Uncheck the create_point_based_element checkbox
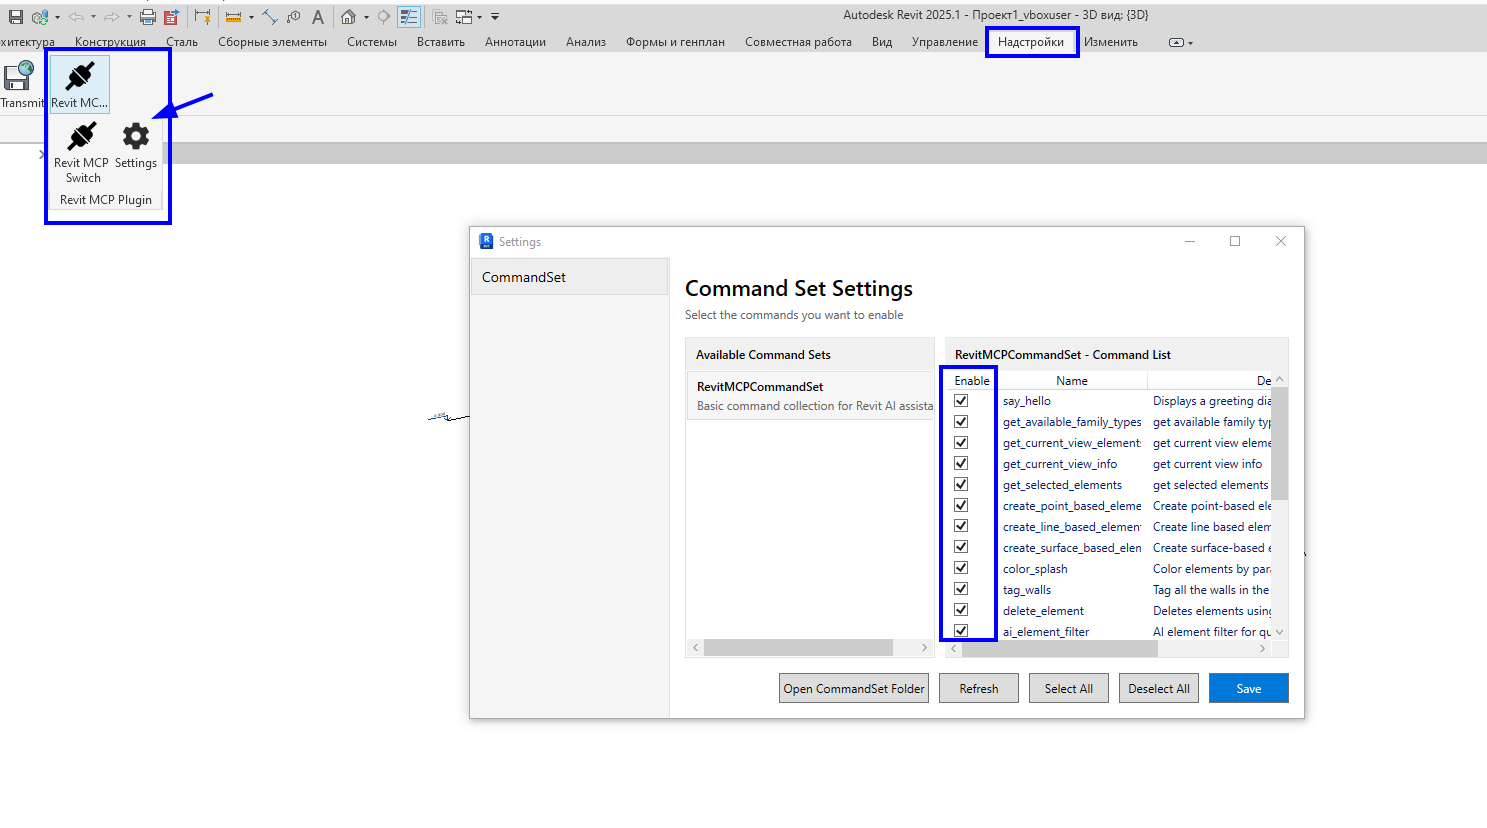 [961, 506]
